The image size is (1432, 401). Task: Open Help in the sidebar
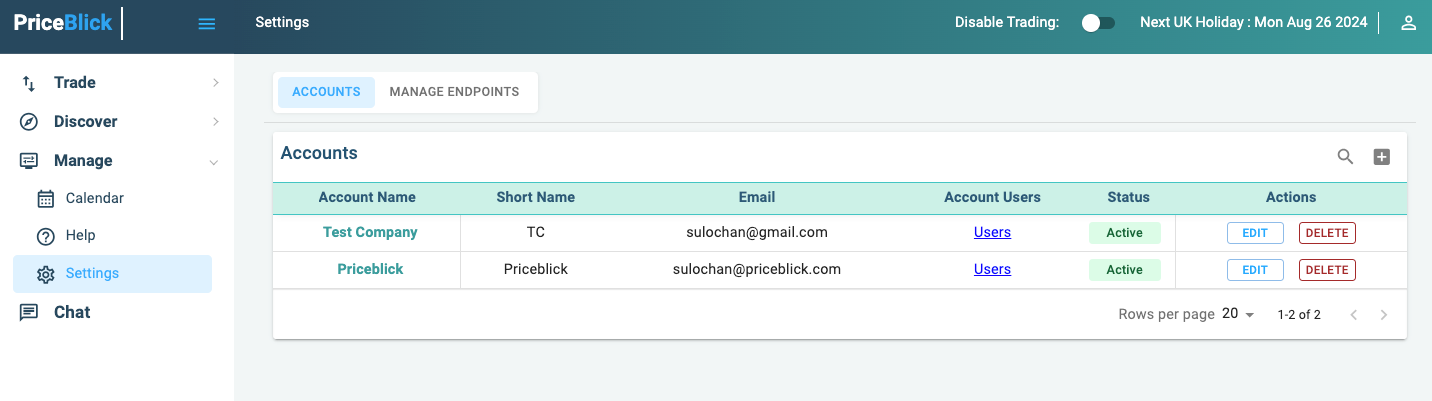(x=80, y=235)
